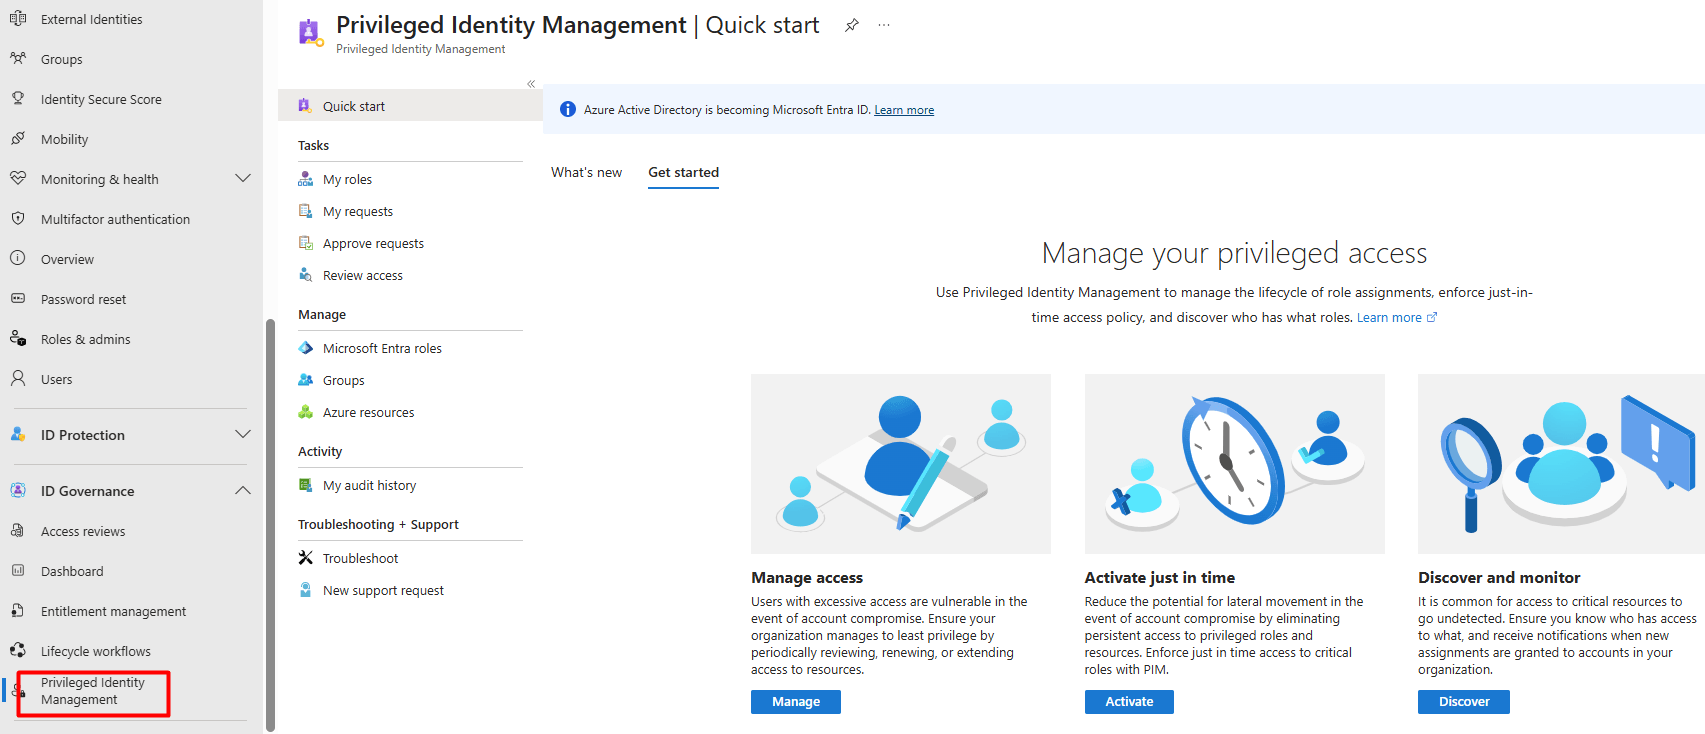The width and height of the screenshot is (1705, 734).
Task: Switch to the What's new tab
Action: [587, 172]
